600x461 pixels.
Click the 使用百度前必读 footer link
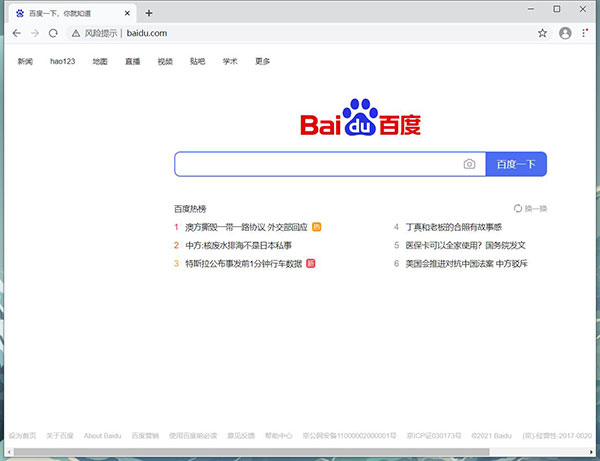click(193, 436)
